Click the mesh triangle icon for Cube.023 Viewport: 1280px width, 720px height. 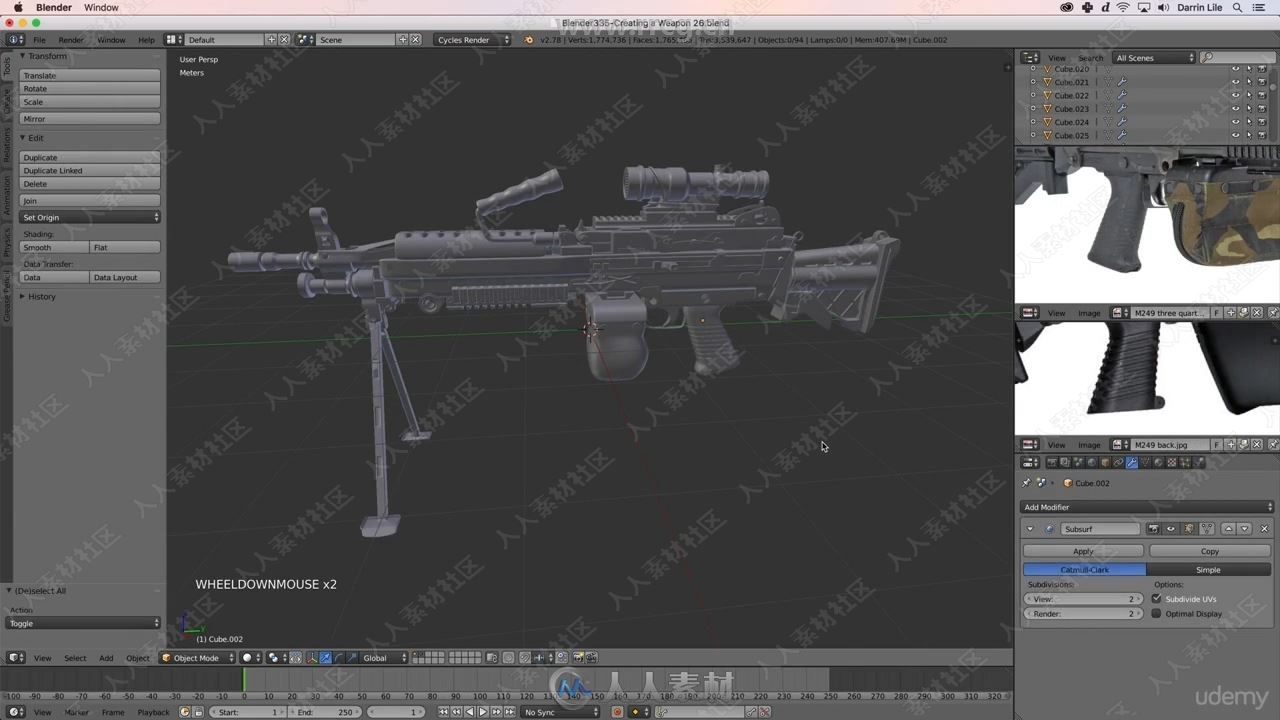pos(1047,109)
